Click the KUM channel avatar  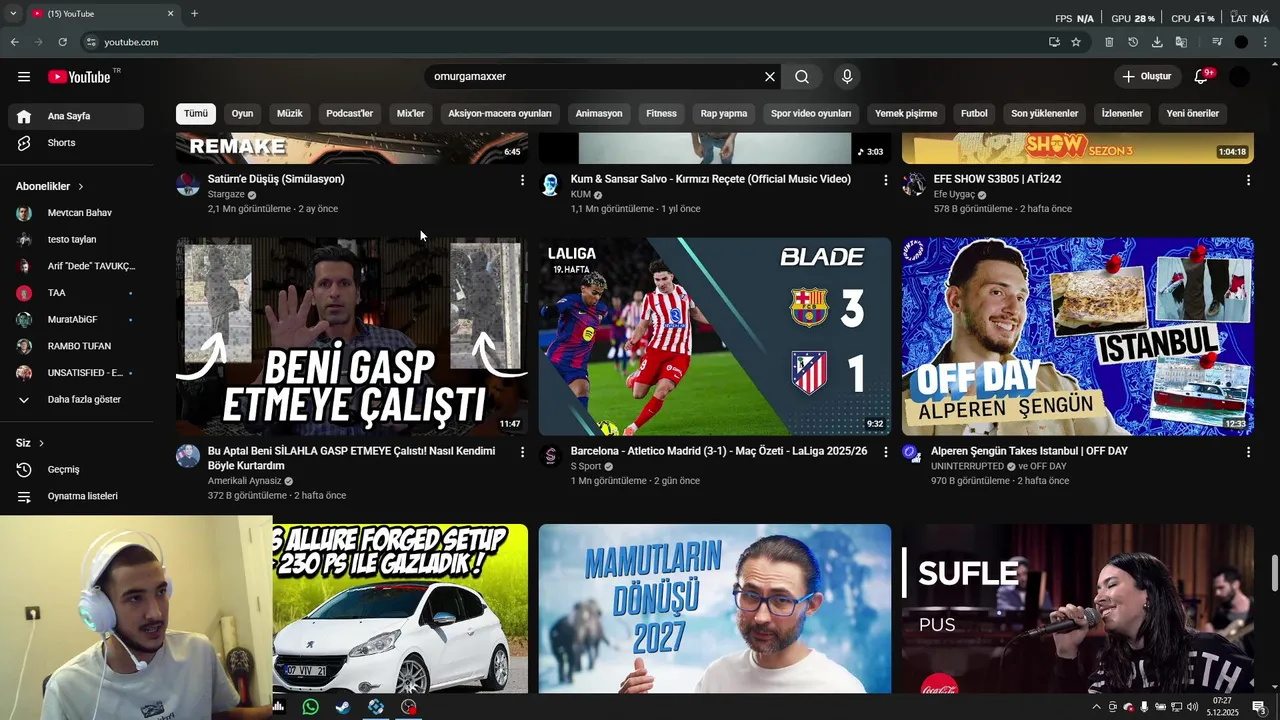point(551,184)
